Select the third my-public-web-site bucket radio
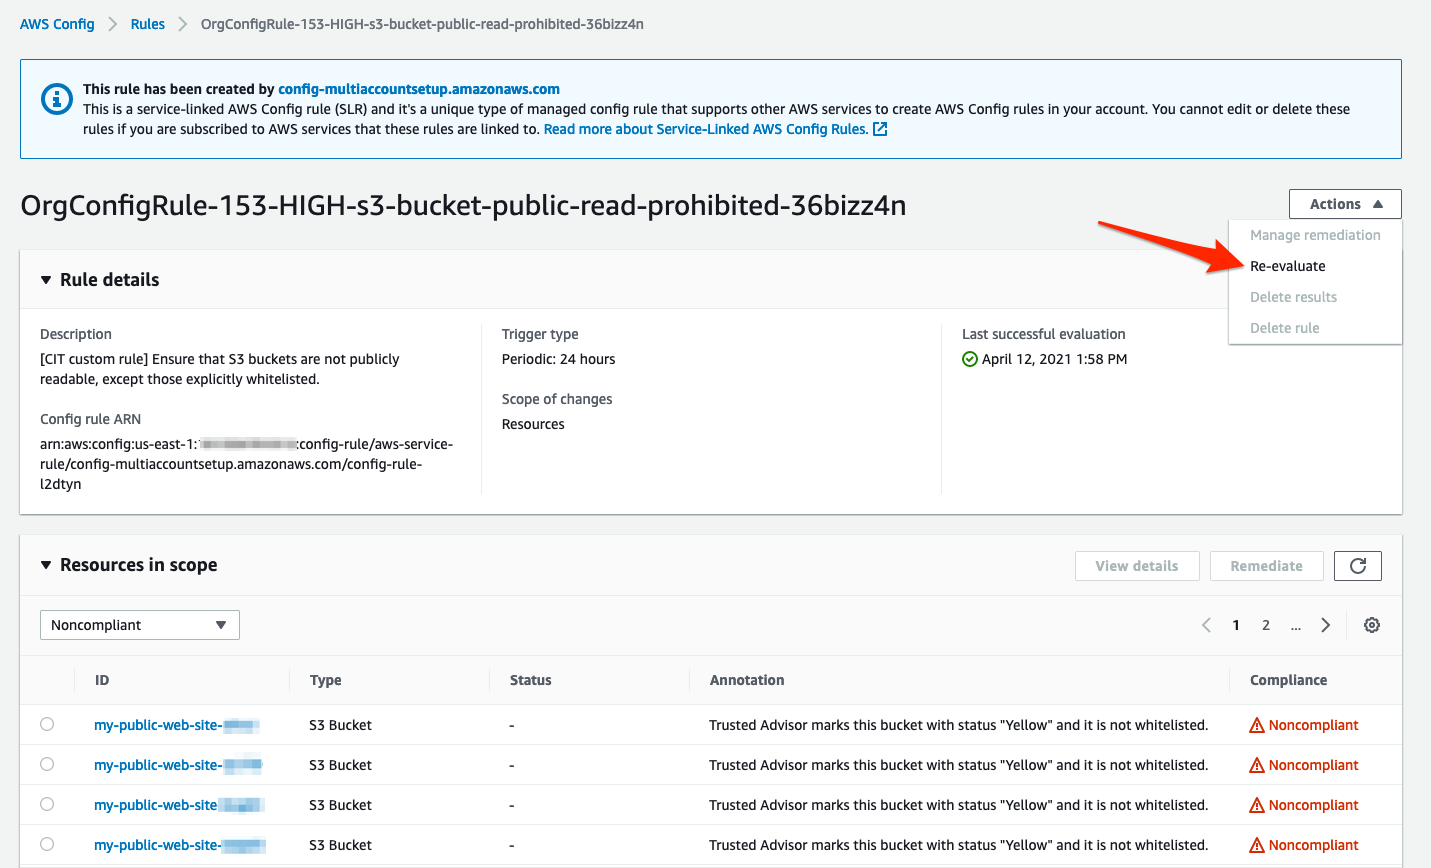Image resolution: width=1431 pixels, height=868 pixels. (47, 804)
